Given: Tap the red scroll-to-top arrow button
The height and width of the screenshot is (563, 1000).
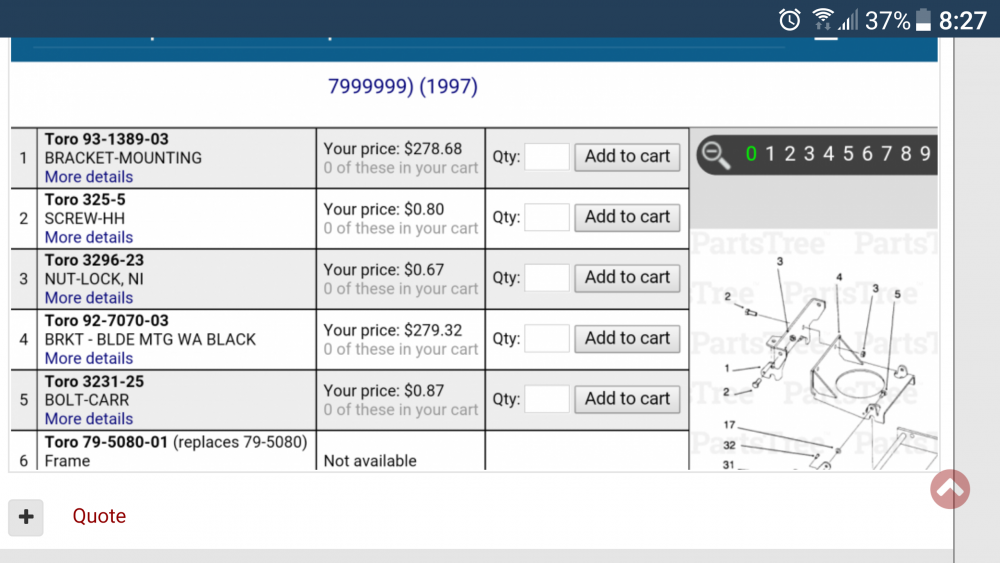Looking at the screenshot, I should point(949,488).
